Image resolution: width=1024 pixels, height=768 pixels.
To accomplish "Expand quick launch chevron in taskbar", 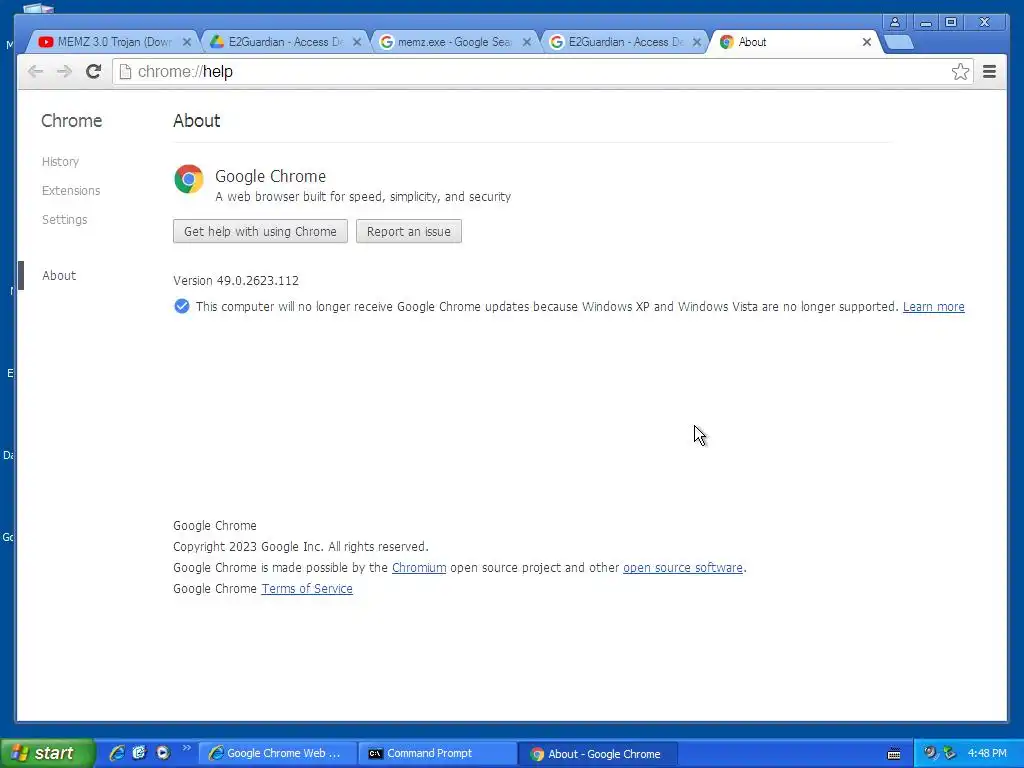I will pyautogui.click(x=187, y=748).
